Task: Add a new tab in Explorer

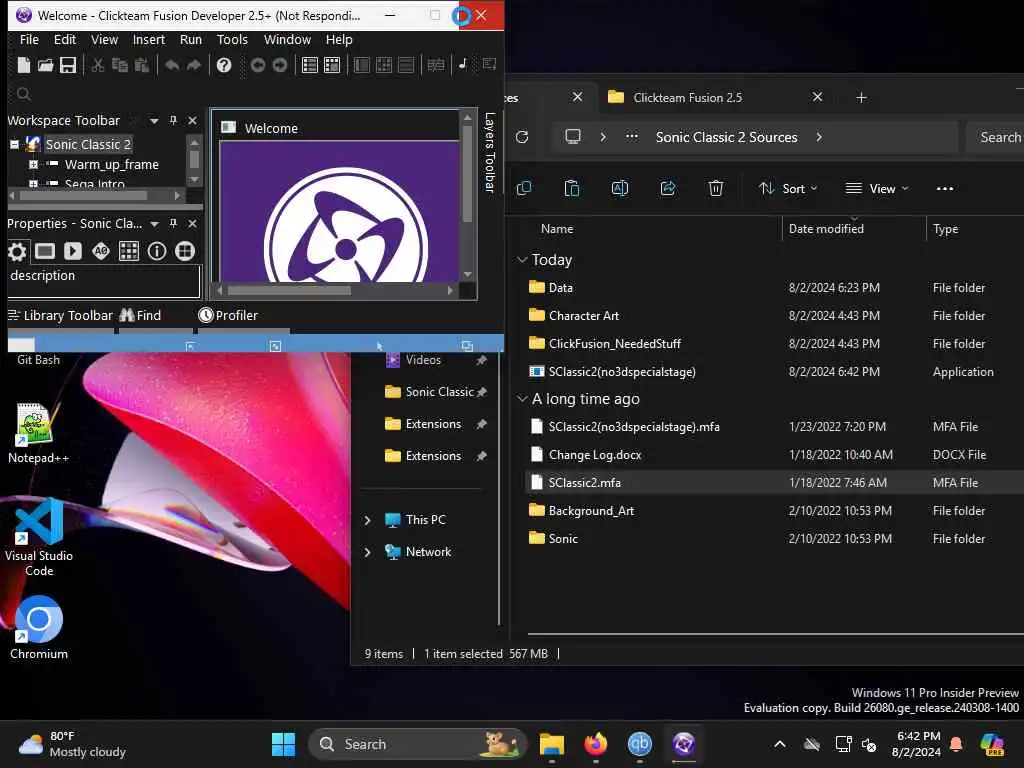Action: 861,97
